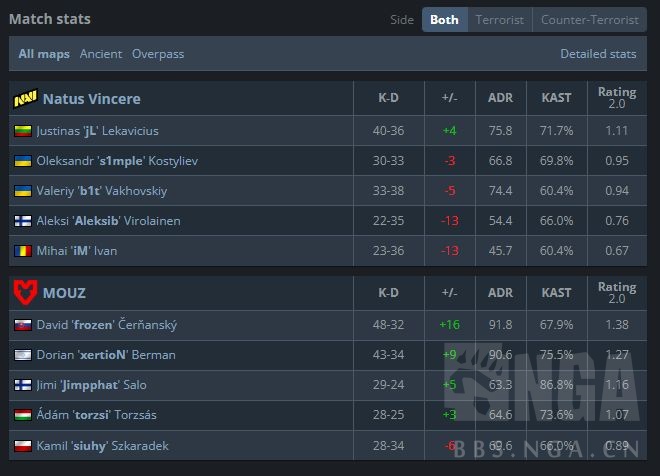Click the Polish flag beside siuhy
The width and height of the screenshot is (660, 476).
point(23,445)
